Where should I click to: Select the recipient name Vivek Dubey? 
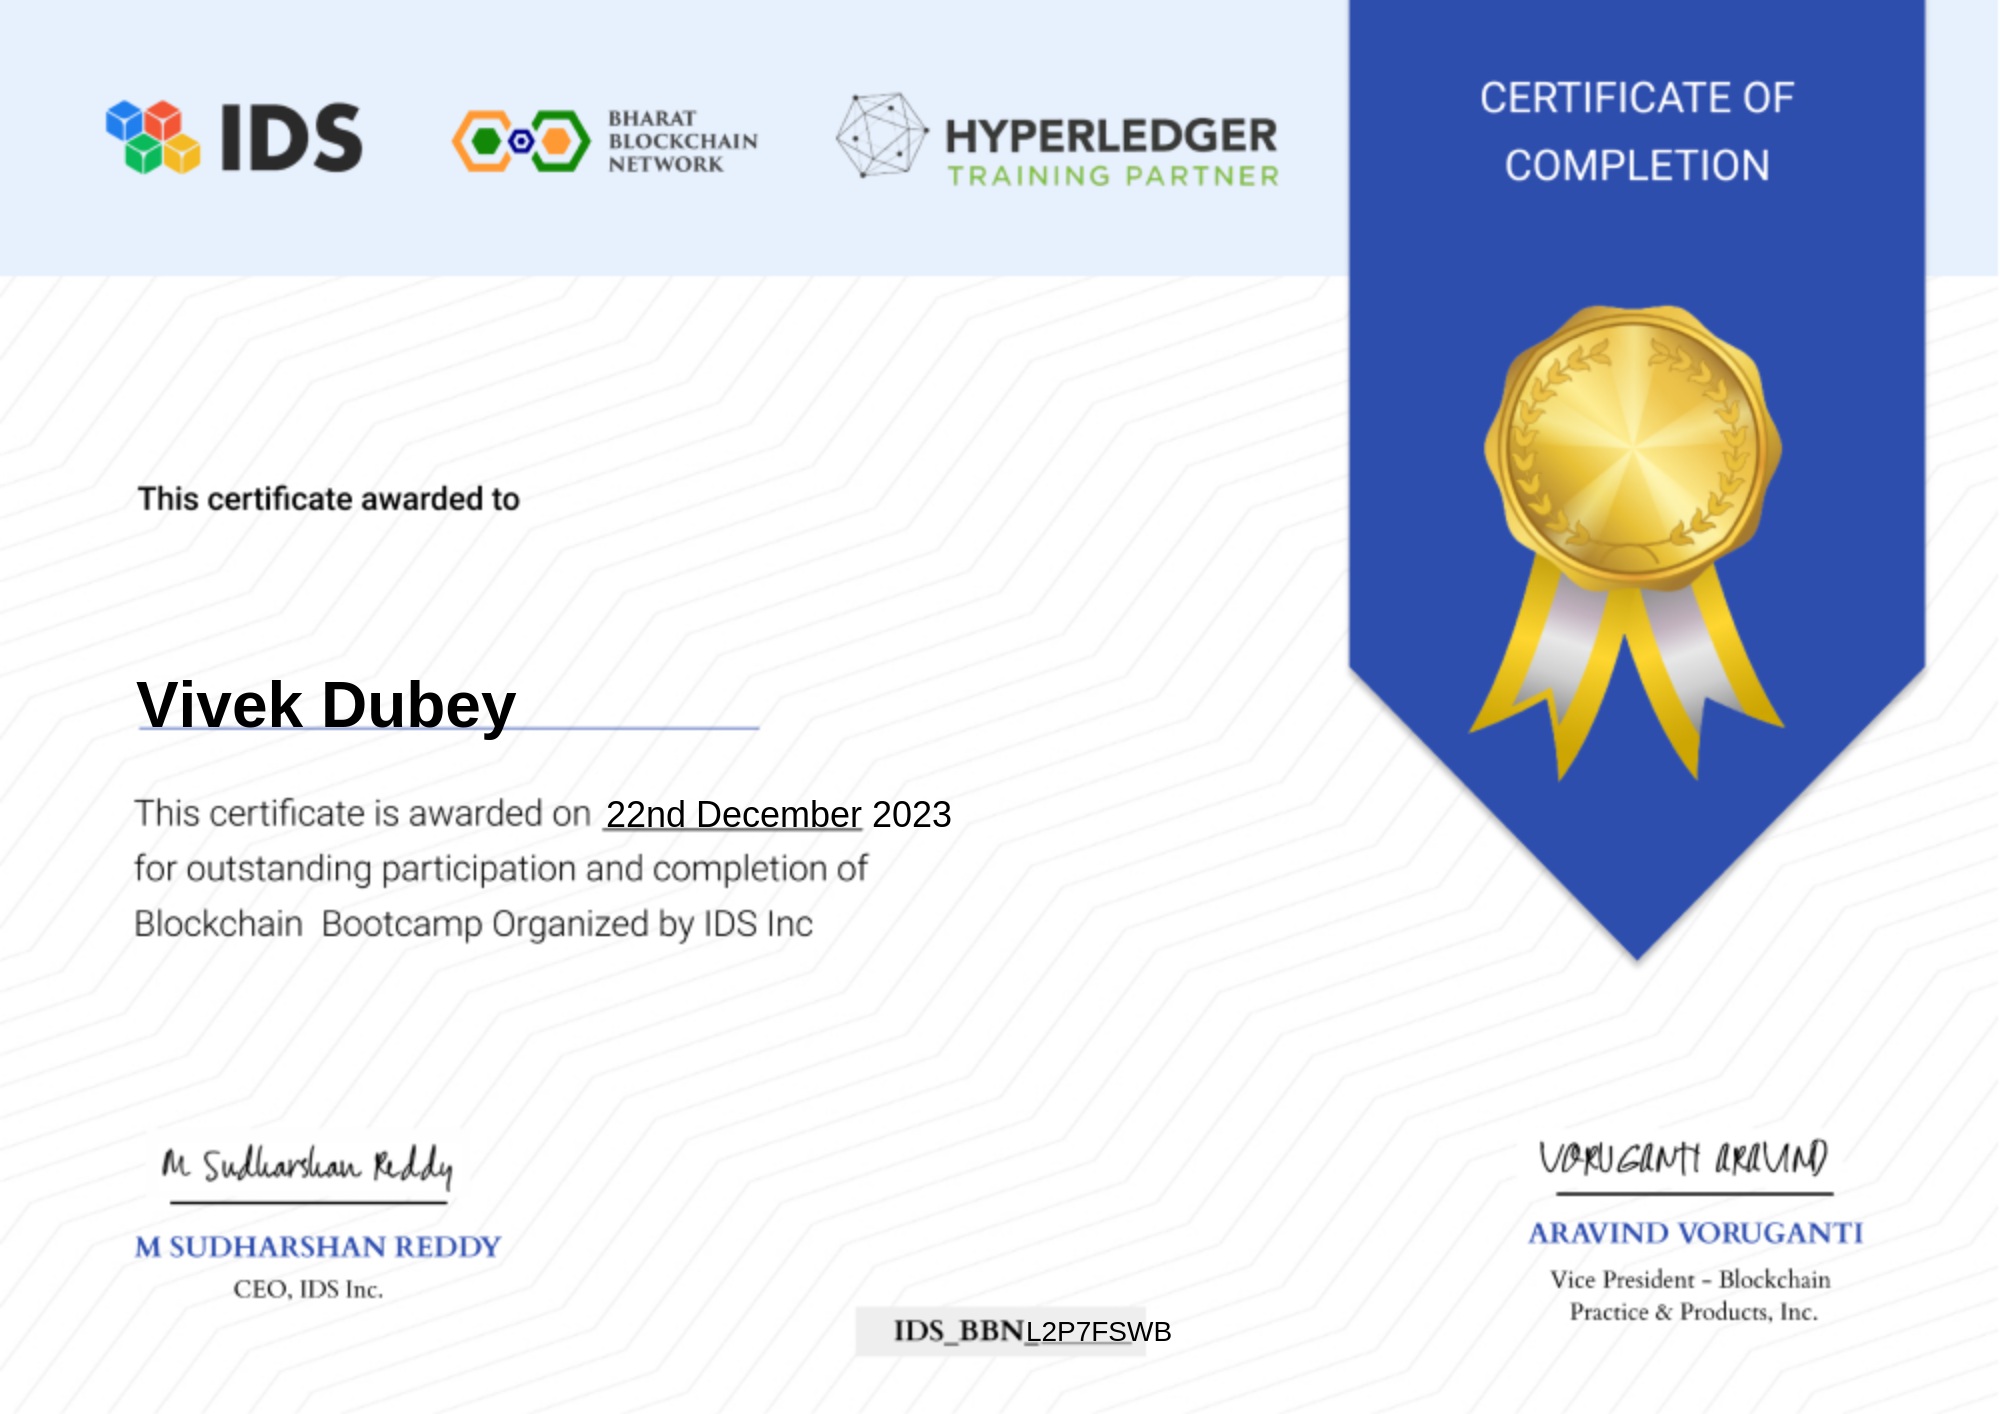tap(326, 705)
